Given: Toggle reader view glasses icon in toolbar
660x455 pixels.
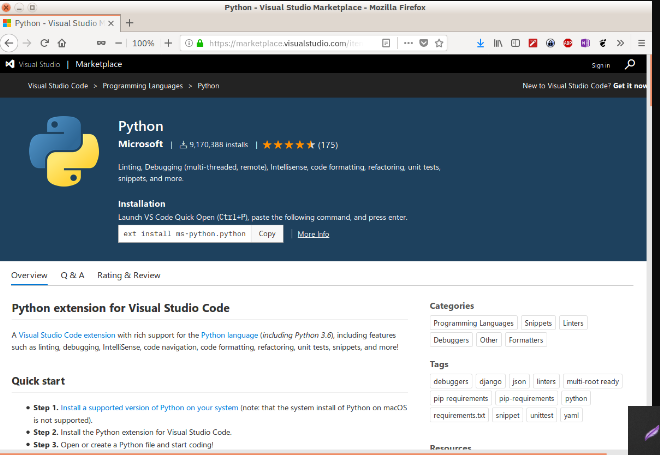Looking at the screenshot, I should click(101, 43).
